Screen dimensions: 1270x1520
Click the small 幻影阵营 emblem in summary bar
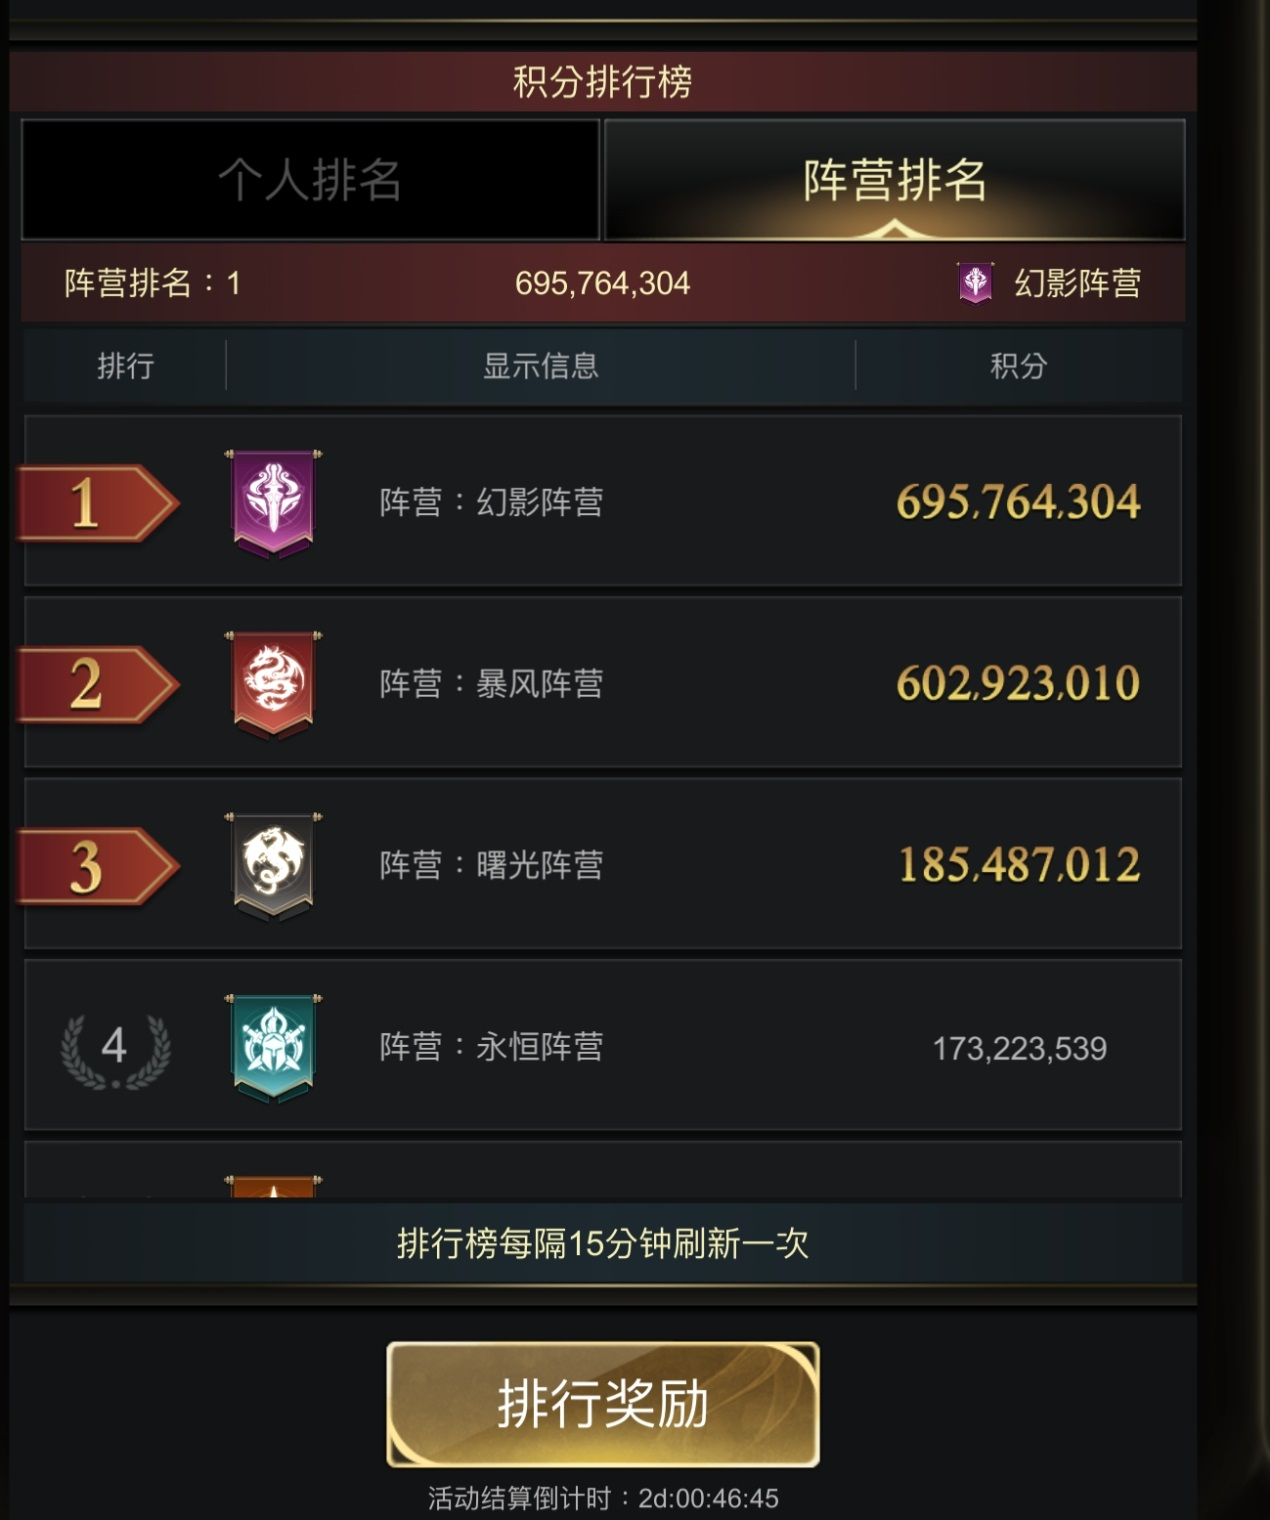coord(975,283)
